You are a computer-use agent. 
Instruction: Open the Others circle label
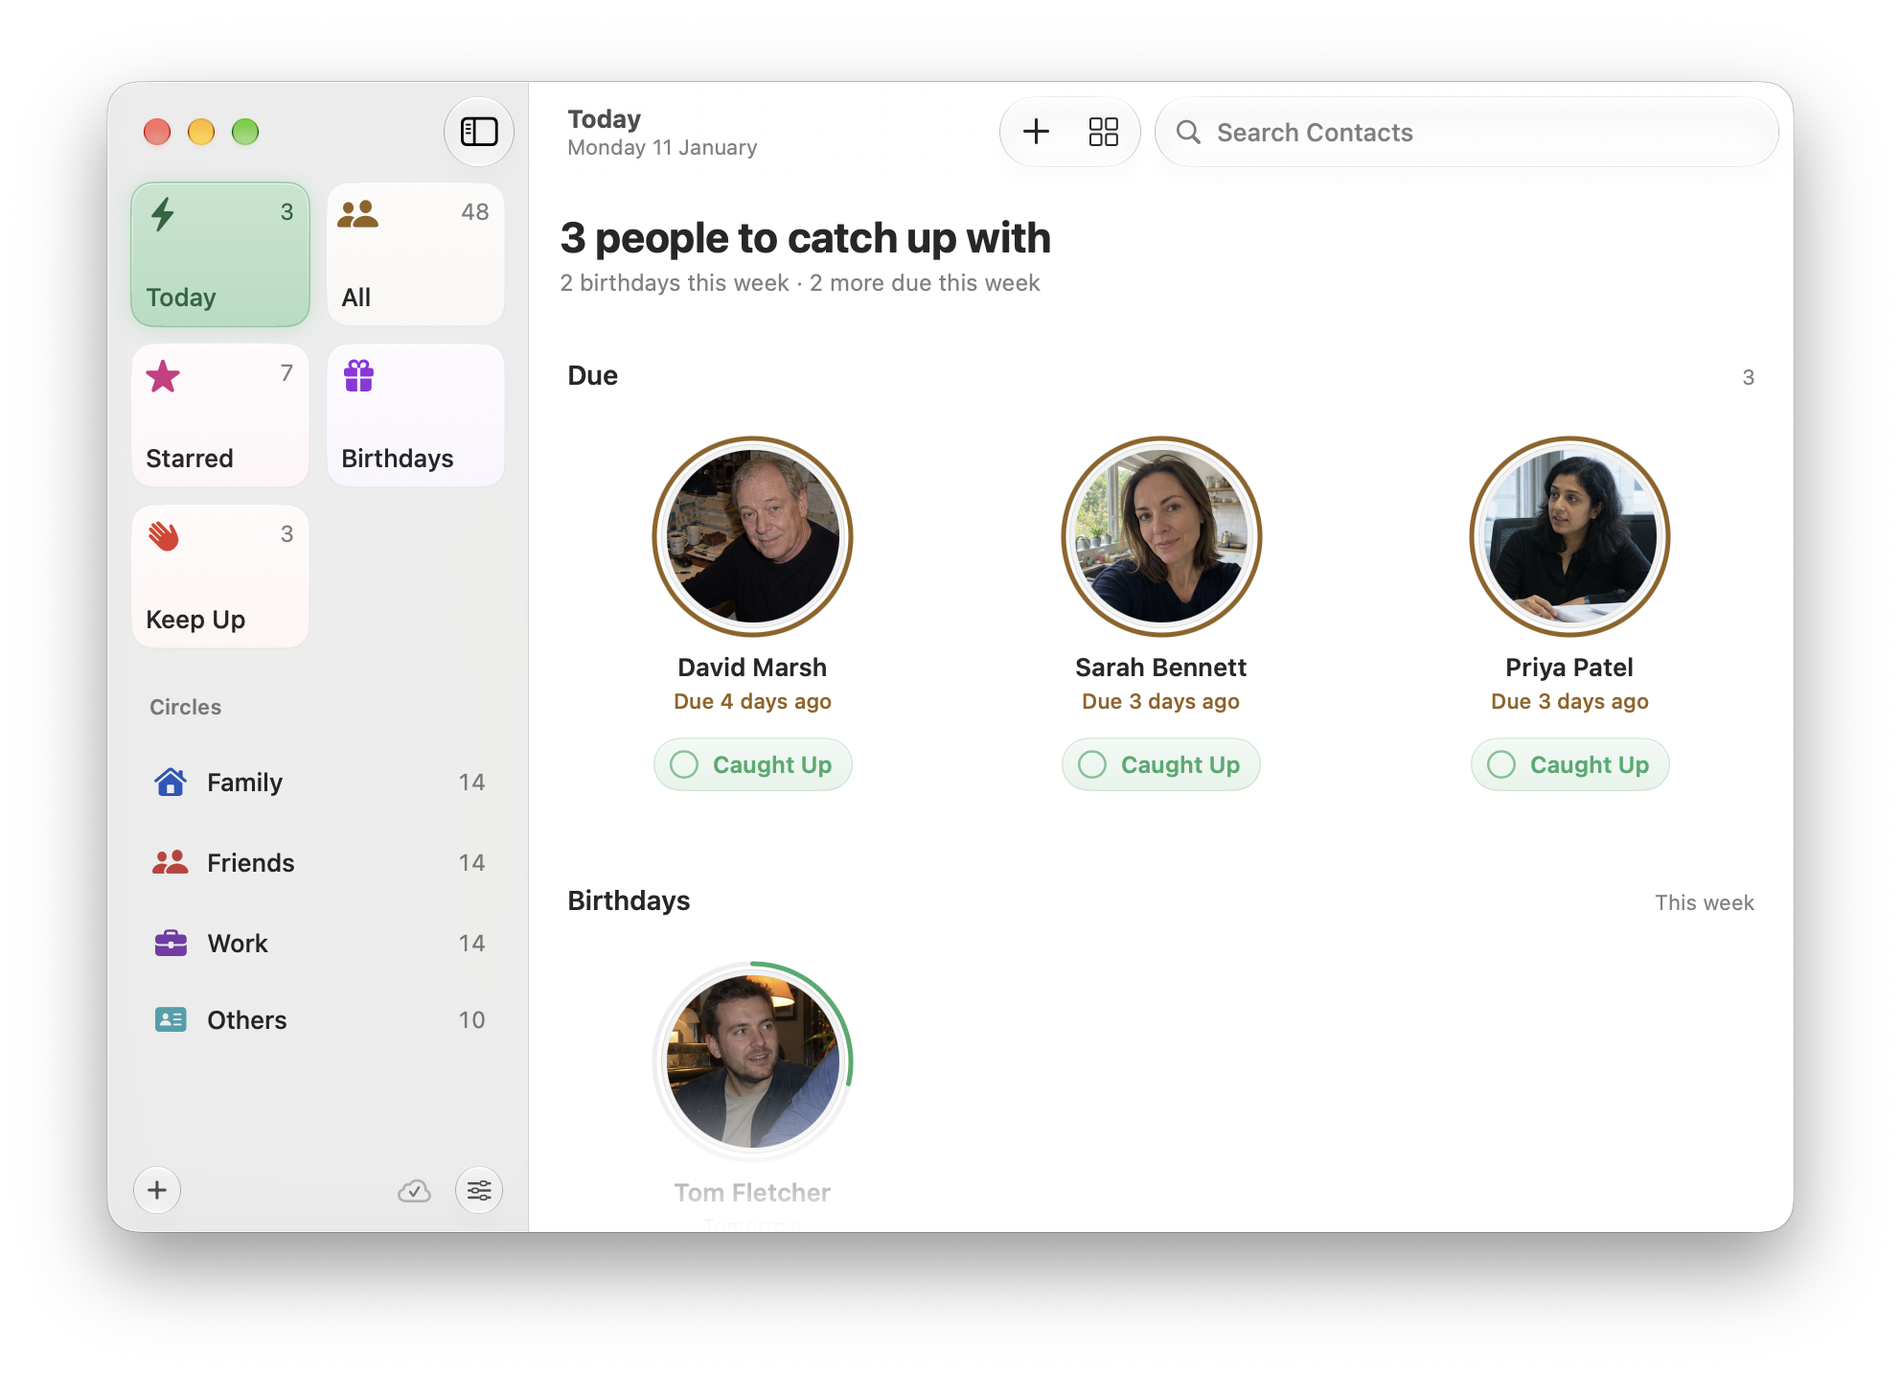246,1019
